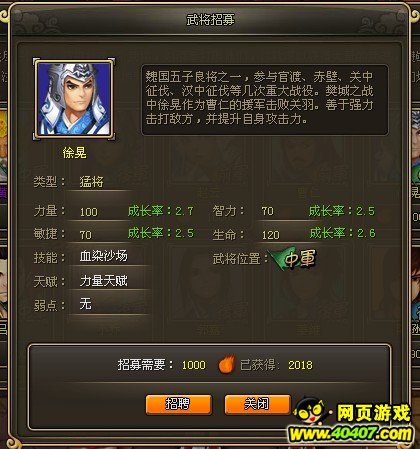This screenshot has height=449, width=420.
Task: Click the 徐晃 general name label
Action: 74,153
